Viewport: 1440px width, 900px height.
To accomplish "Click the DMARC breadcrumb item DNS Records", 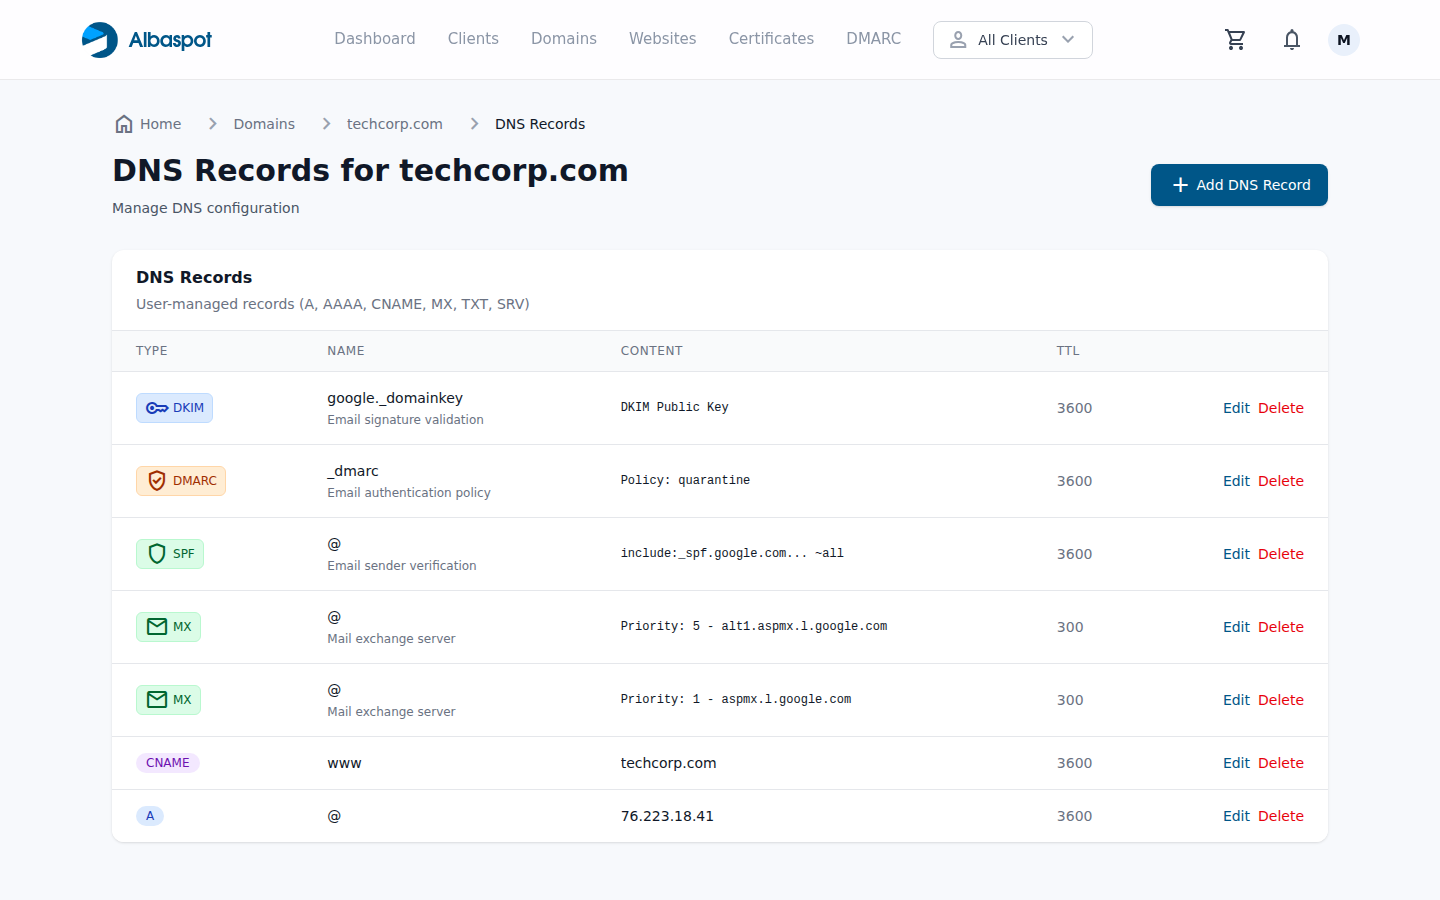I will (x=539, y=123).
